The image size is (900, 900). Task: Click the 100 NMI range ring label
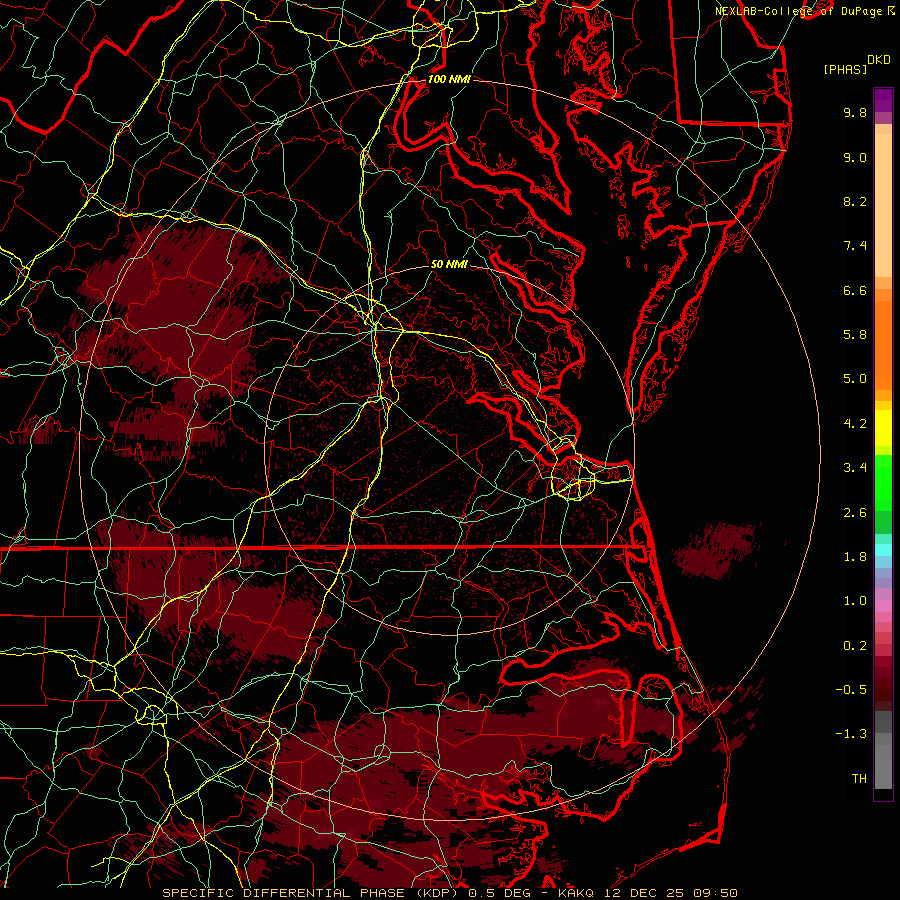point(449,79)
